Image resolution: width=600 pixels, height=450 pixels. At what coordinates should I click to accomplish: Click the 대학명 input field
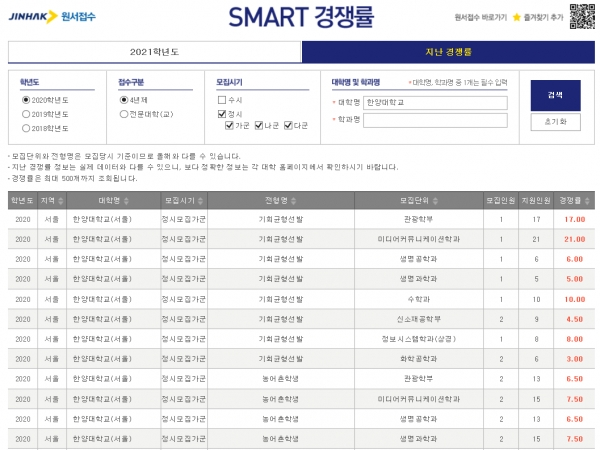(x=436, y=102)
